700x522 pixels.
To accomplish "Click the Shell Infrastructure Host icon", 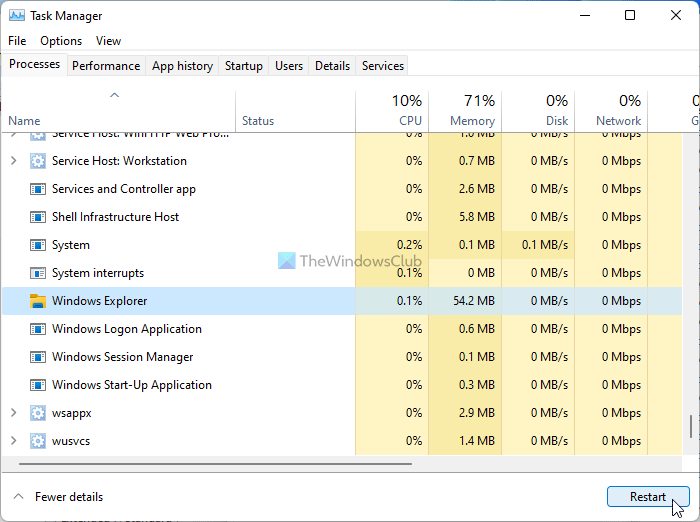I will point(38,217).
